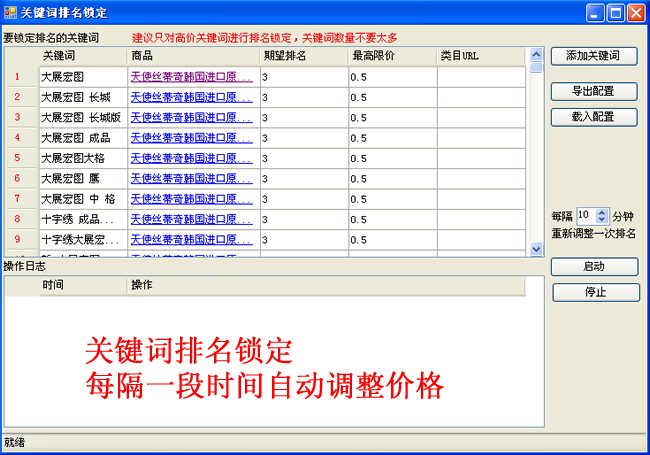Decrease the minutes interval with the down arrow
The image size is (650, 455).
tap(601, 220)
